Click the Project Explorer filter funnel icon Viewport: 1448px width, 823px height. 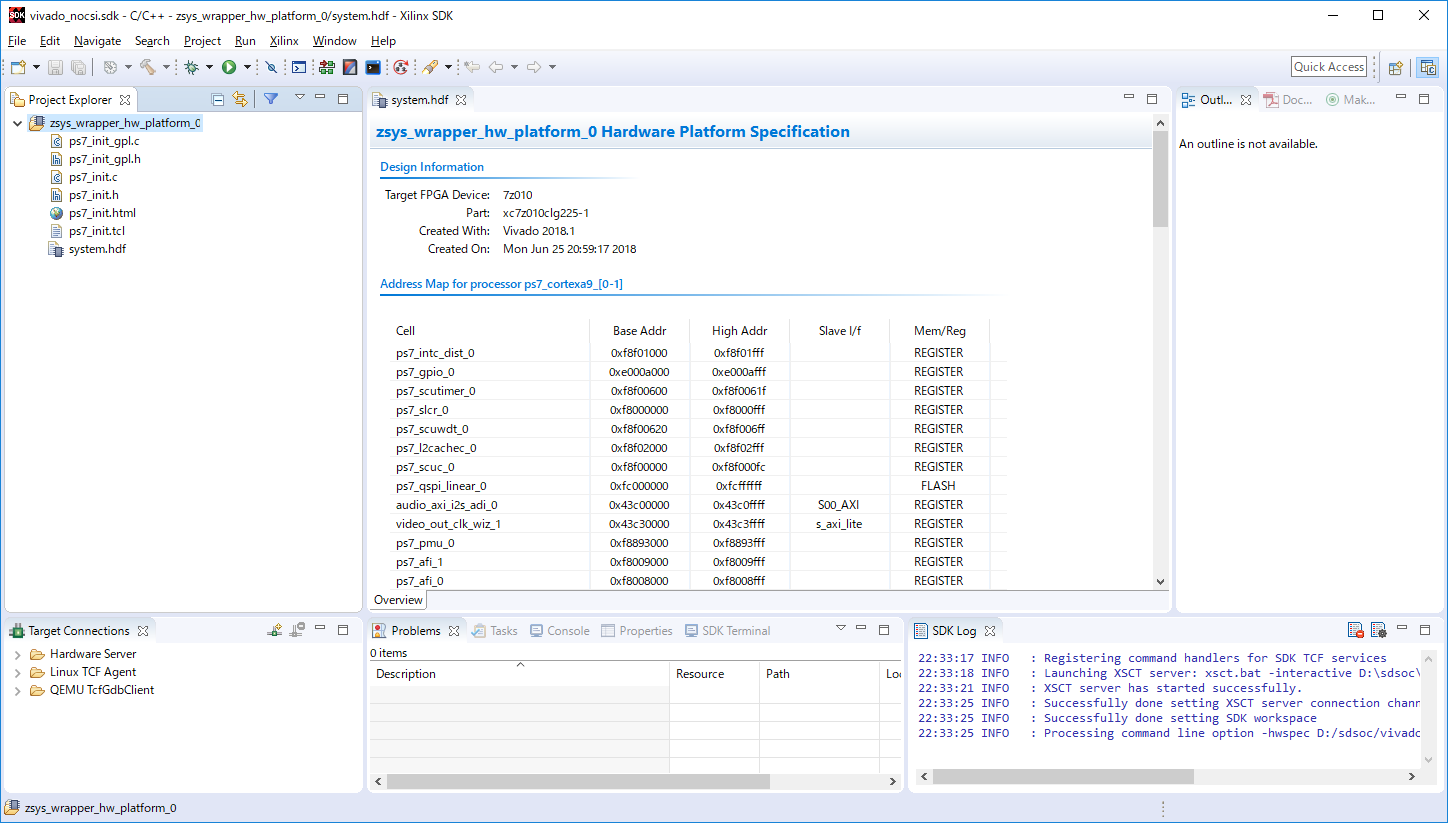(270, 99)
